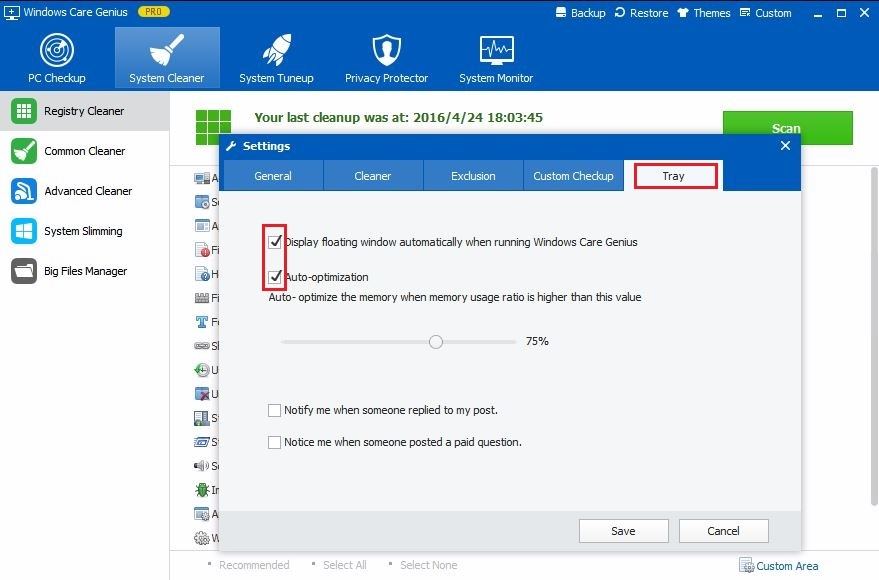Click the 75% memory threshold value
This screenshot has height=580, width=879.
537,341
